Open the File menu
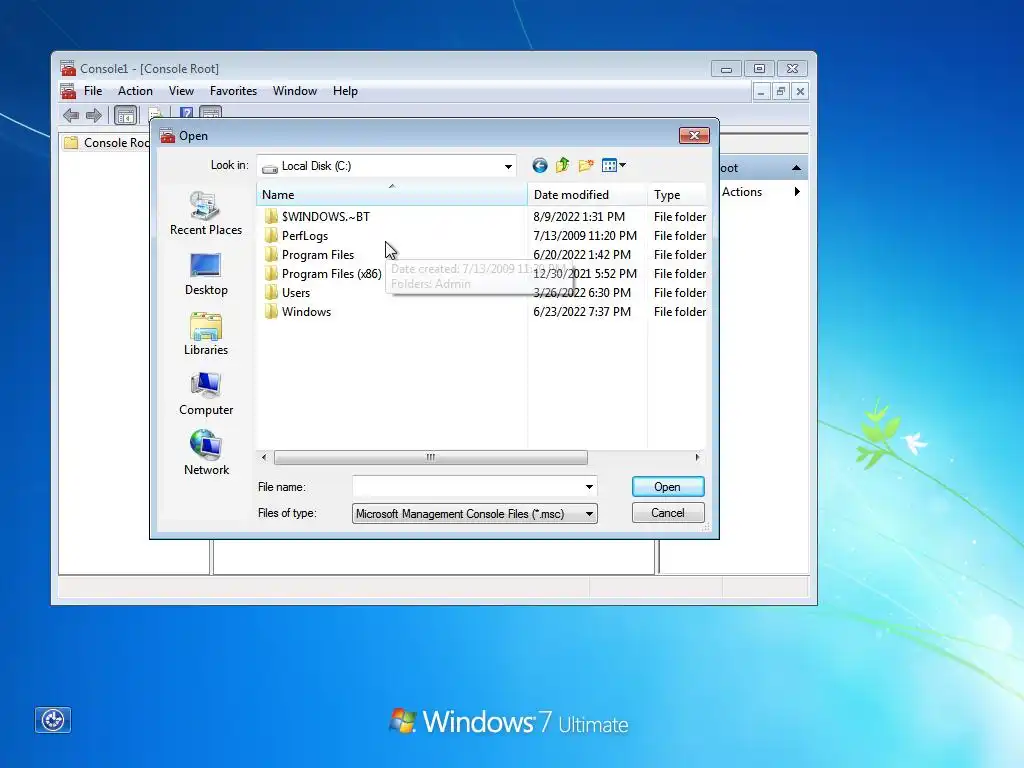Viewport: 1024px width, 768px height. point(93,91)
